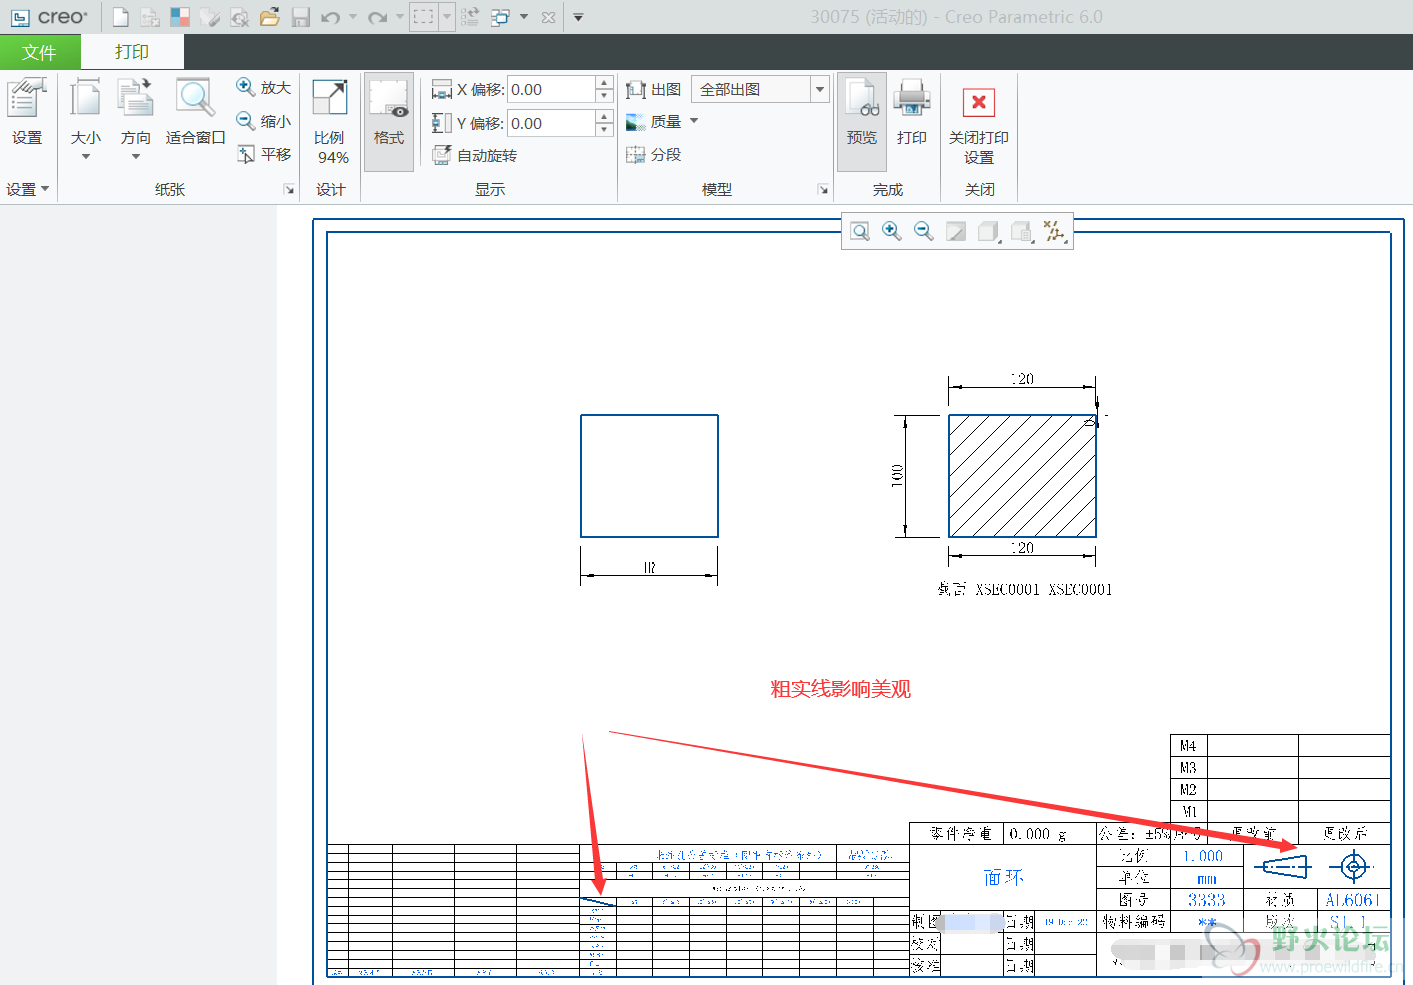1413x985 pixels.
Task: Open the selection box dropdown arrow
Action: pos(447,17)
